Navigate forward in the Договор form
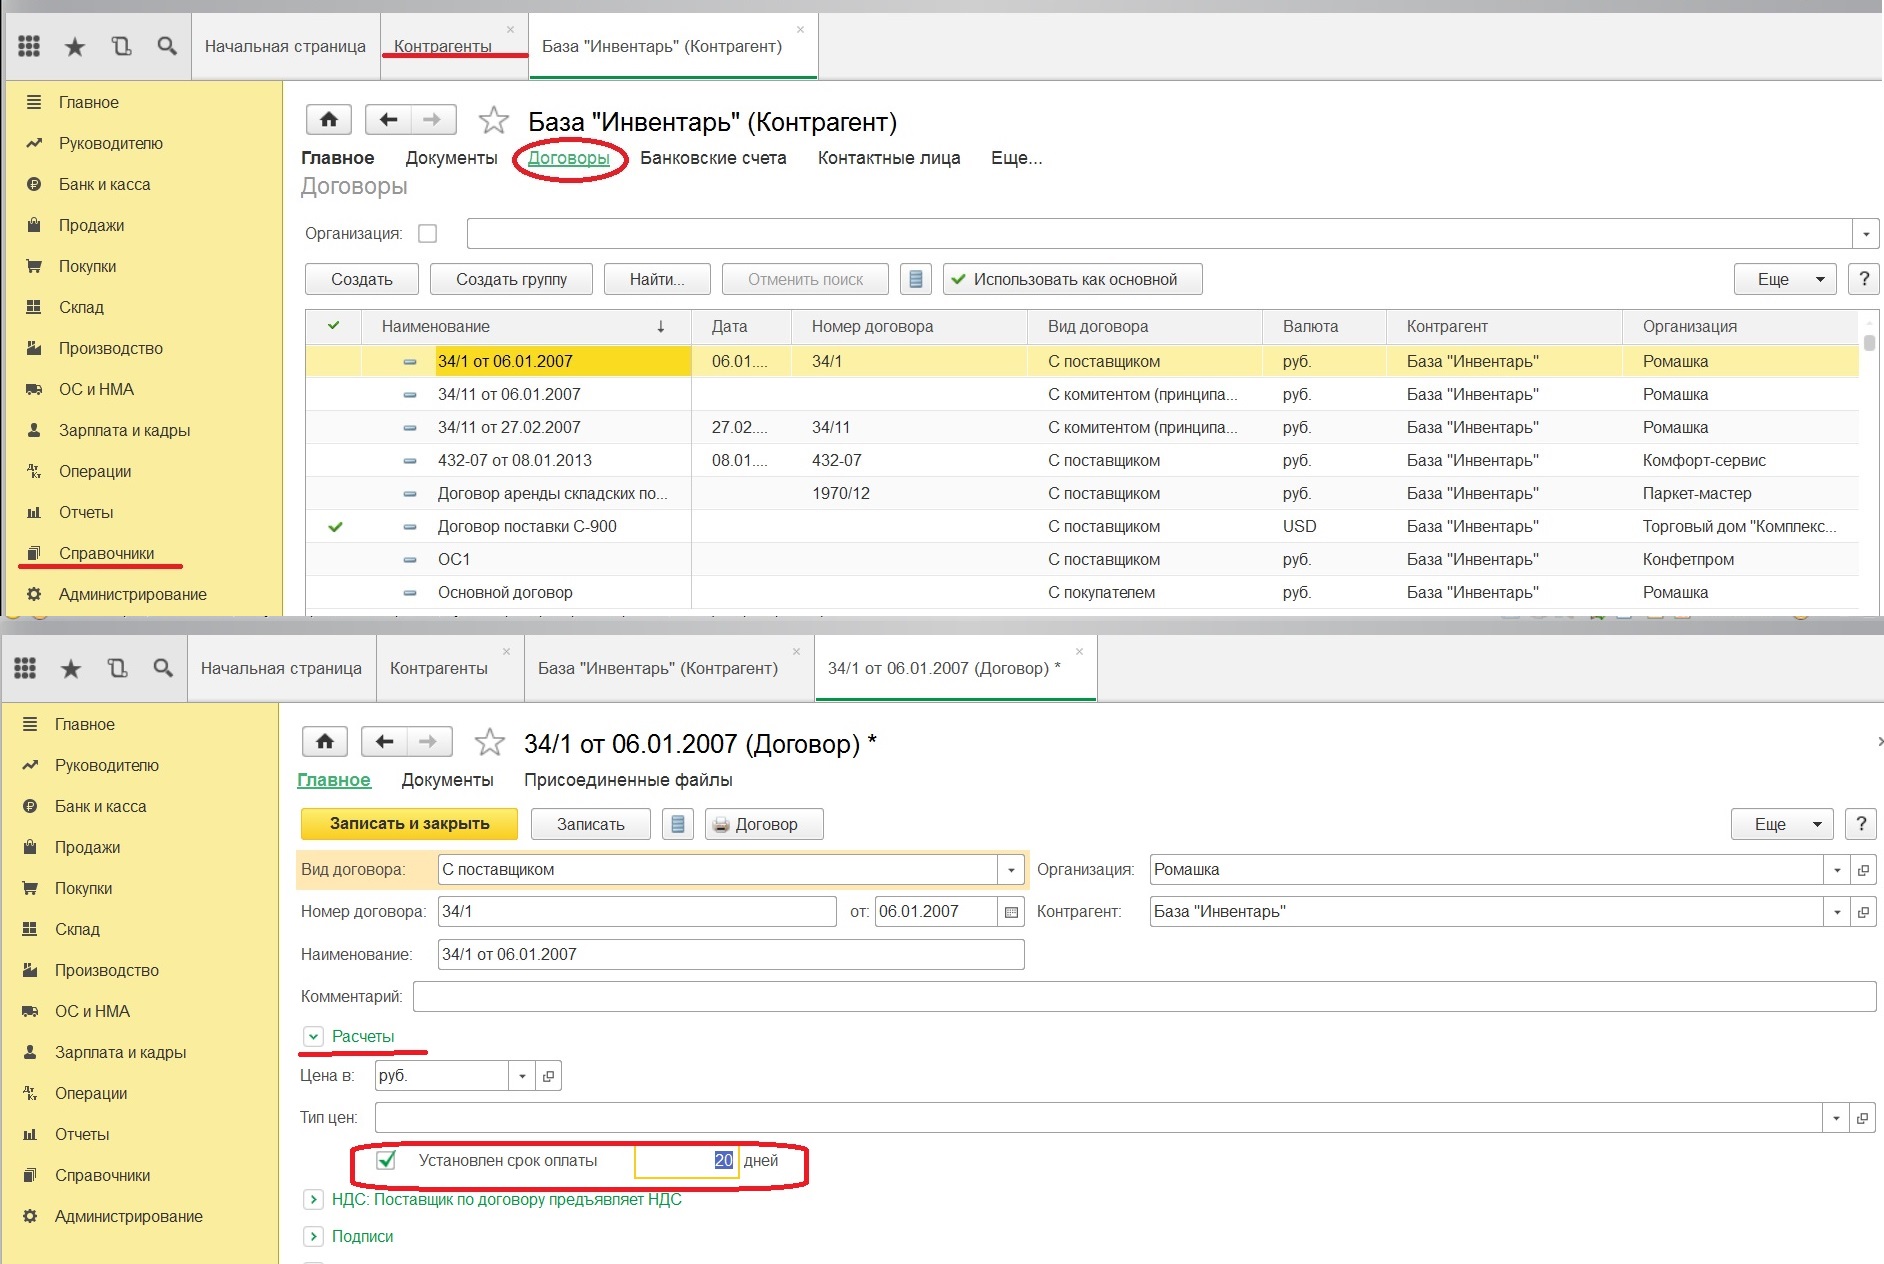Viewport: 1884px width, 1264px height. (x=429, y=742)
